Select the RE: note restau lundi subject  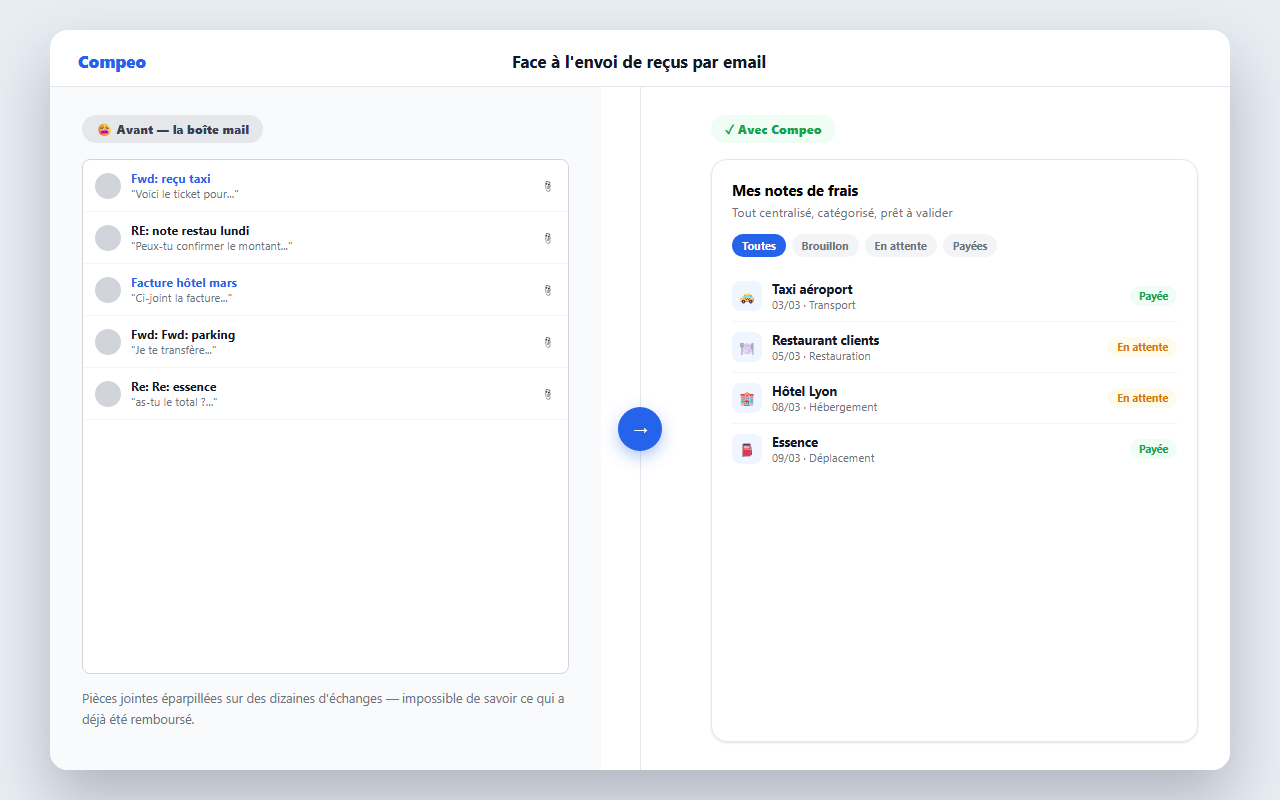[x=190, y=231]
